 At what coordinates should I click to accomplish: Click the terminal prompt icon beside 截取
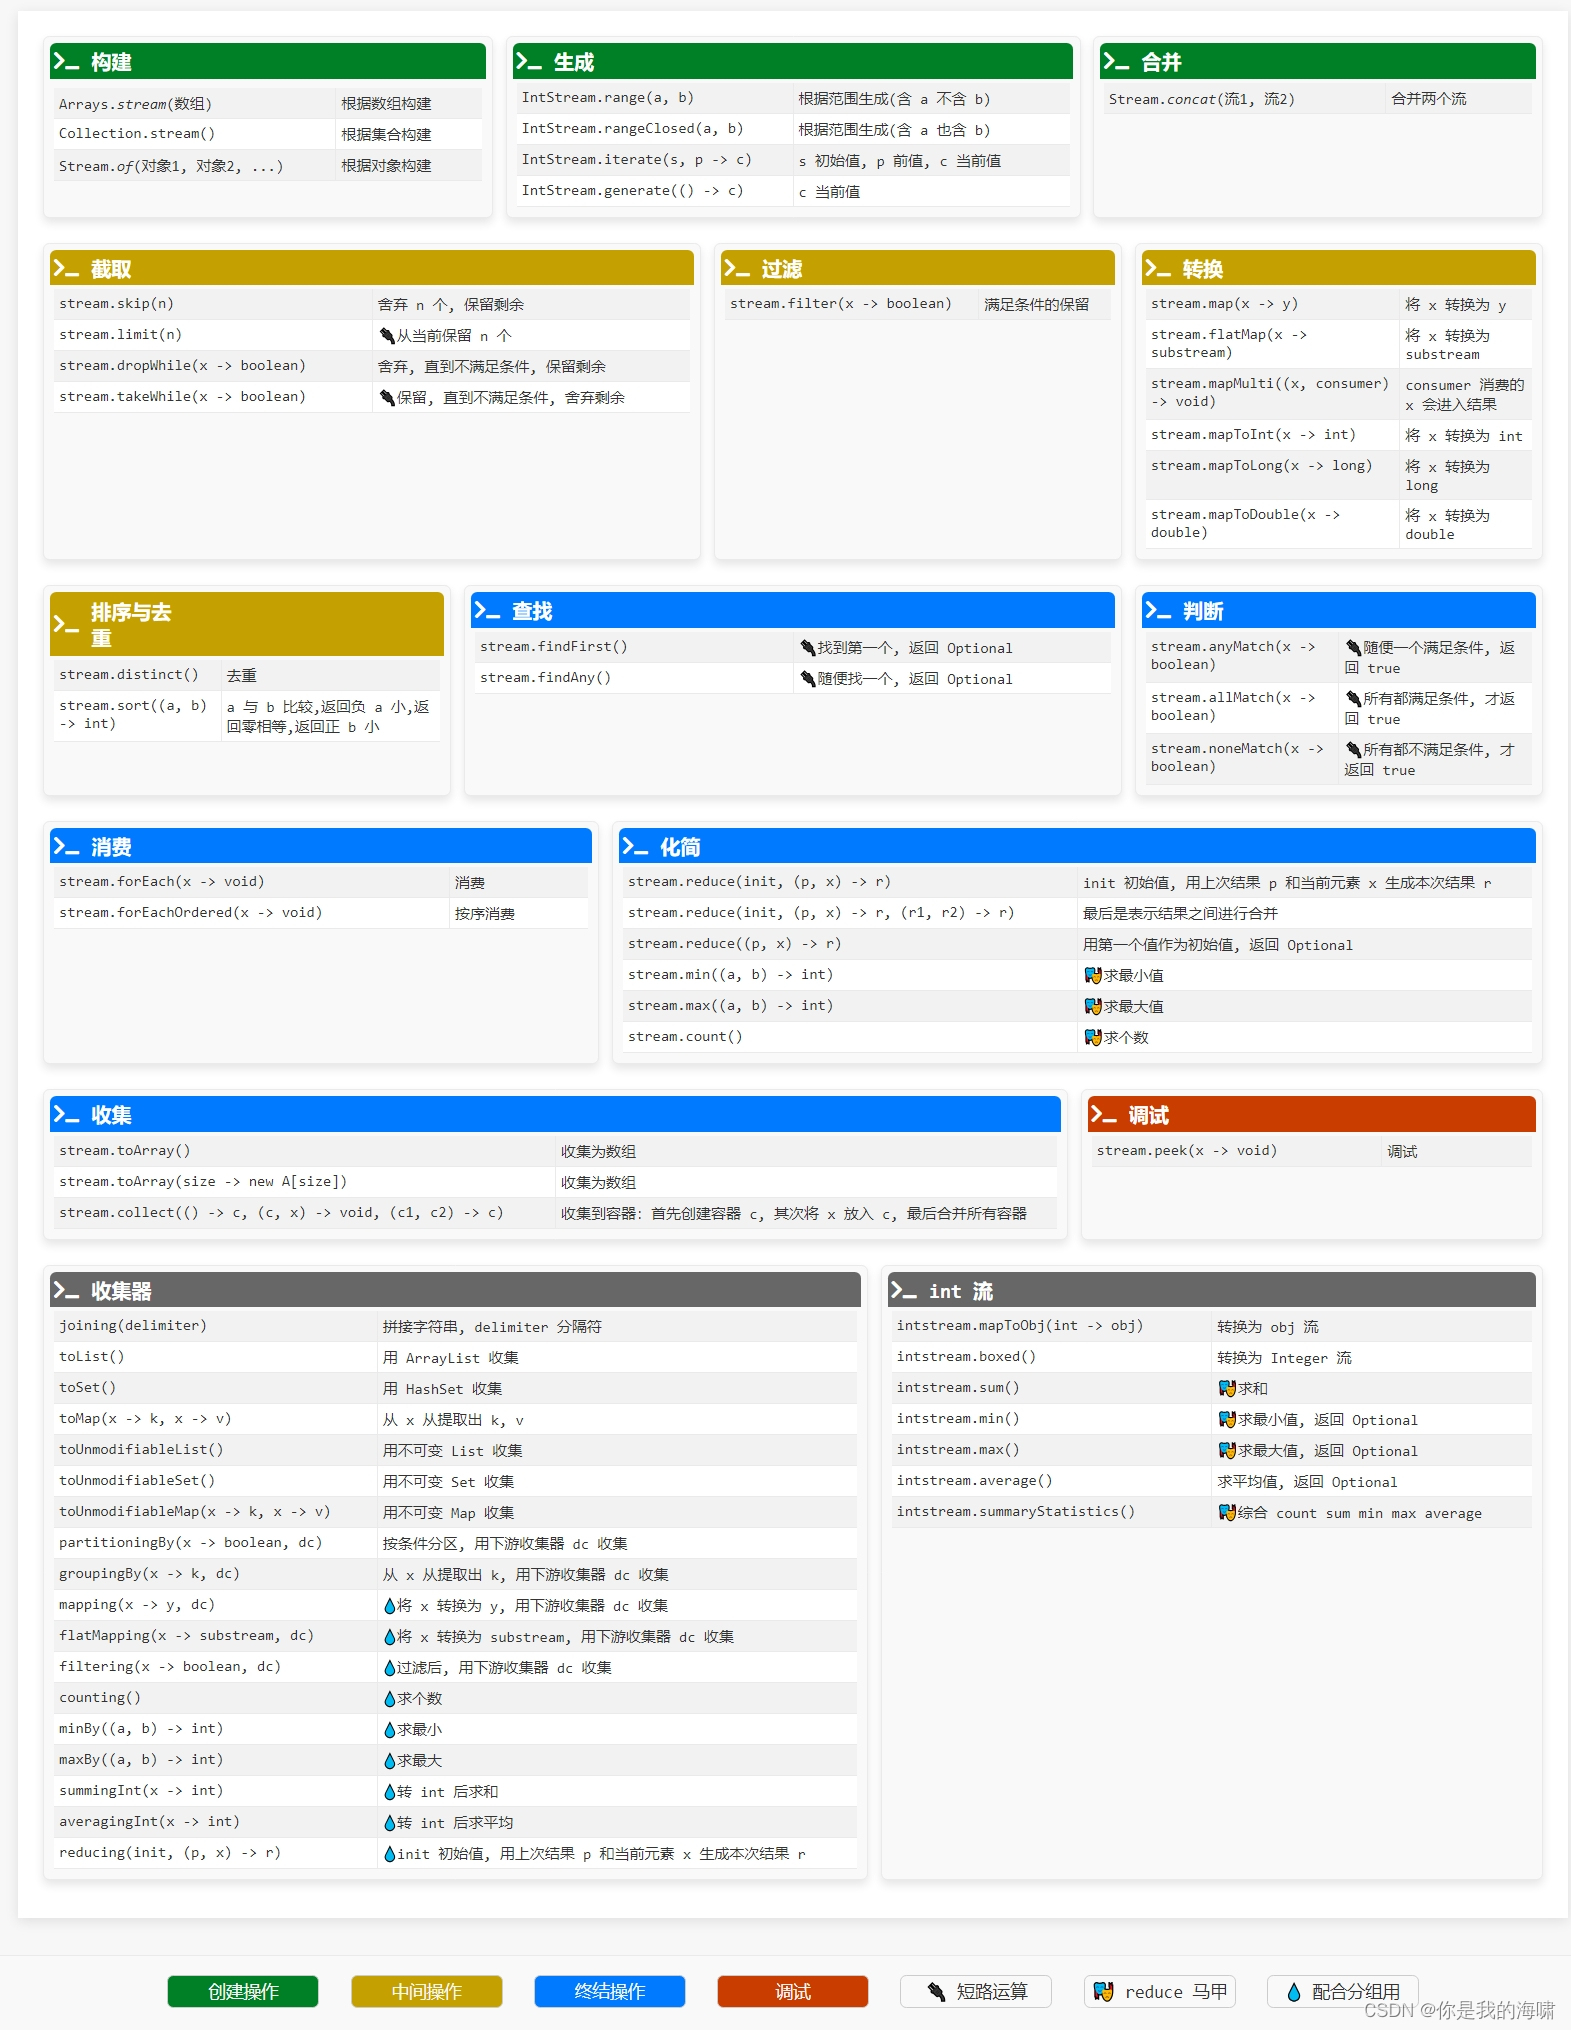coord(66,269)
